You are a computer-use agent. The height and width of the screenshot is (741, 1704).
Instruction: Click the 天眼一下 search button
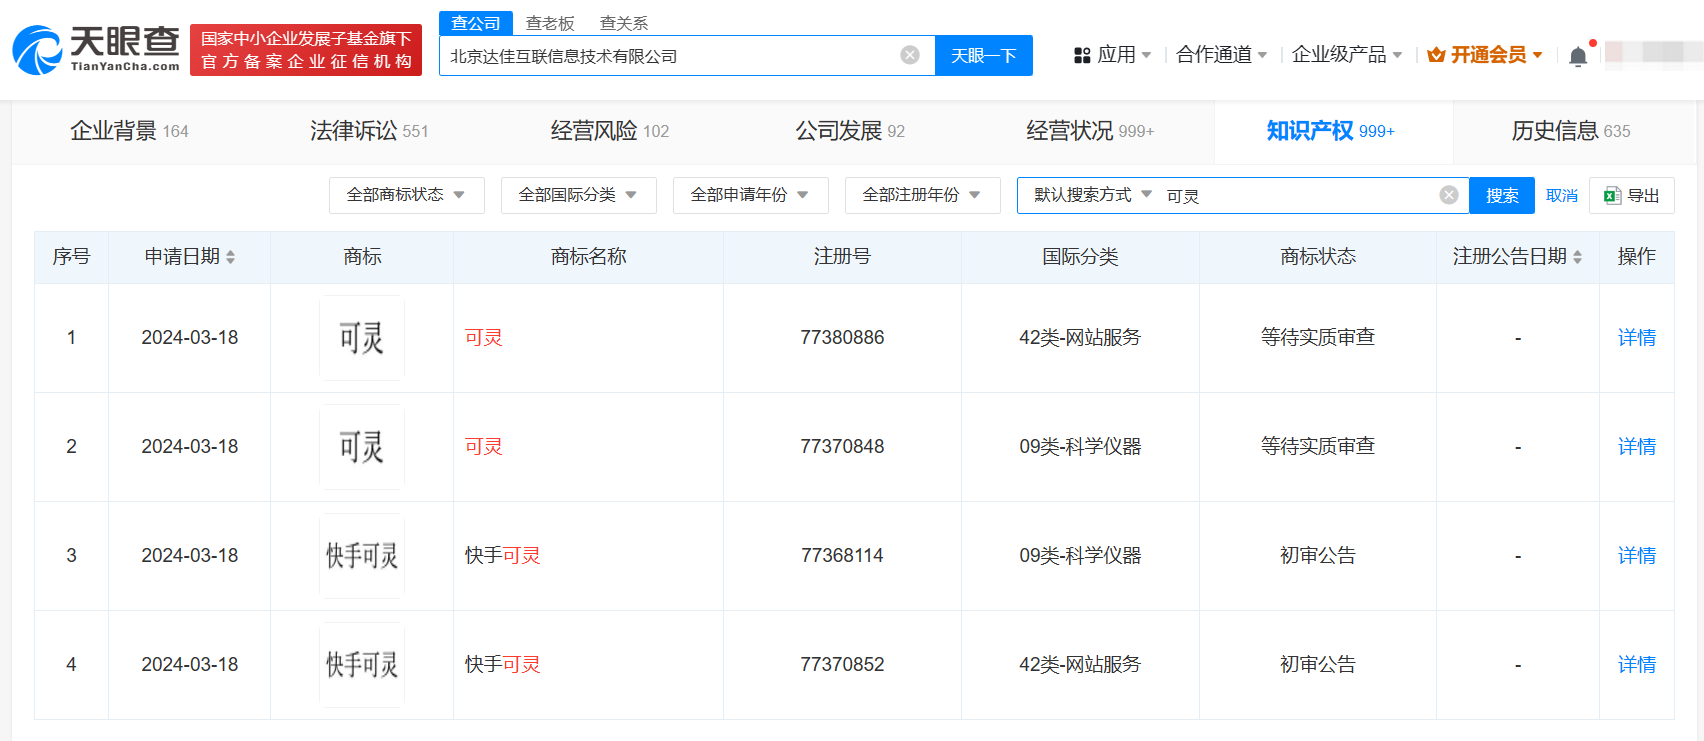[x=983, y=56]
